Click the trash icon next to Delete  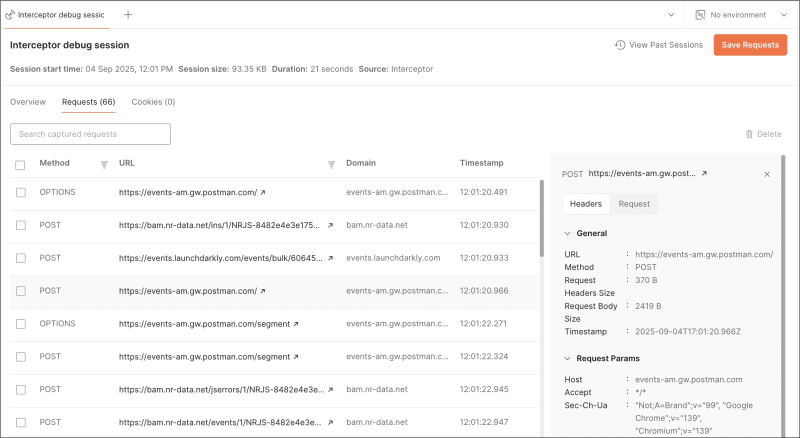point(749,134)
